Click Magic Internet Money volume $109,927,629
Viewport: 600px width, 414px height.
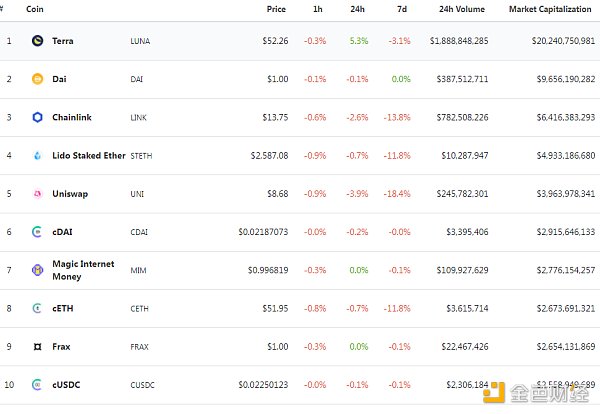click(x=462, y=270)
